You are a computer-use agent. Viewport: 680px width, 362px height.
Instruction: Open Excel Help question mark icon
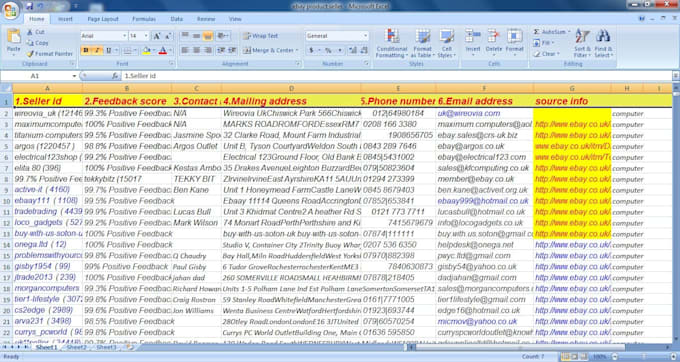click(642, 19)
